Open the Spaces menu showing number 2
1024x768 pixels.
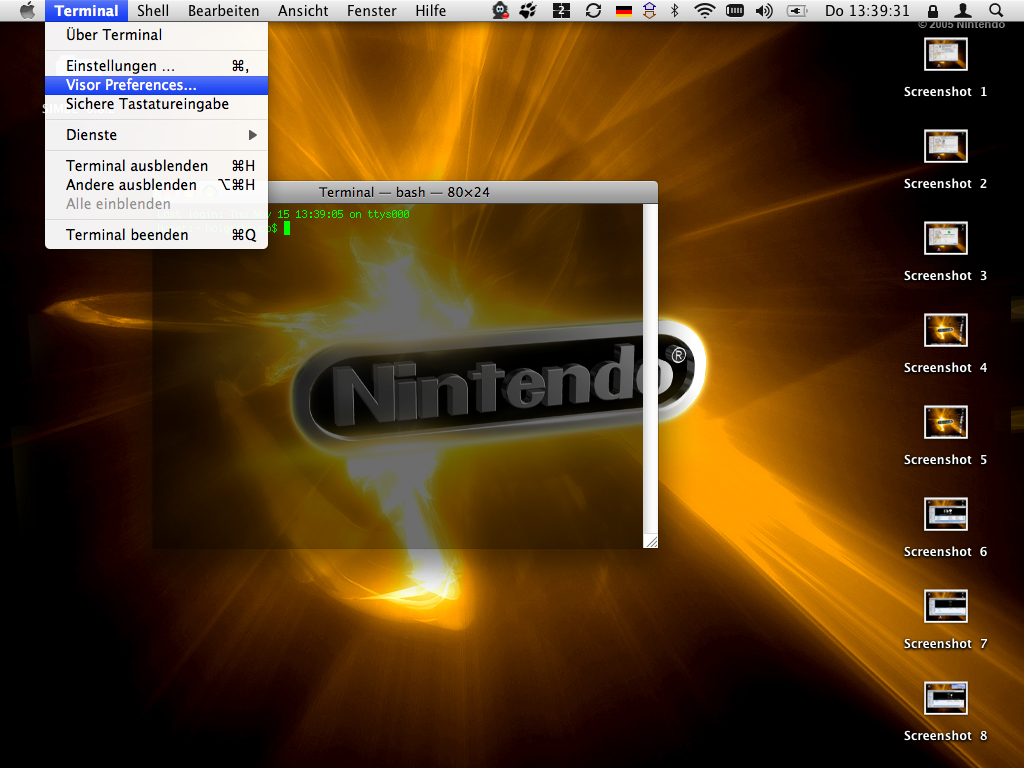(x=561, y=10)
